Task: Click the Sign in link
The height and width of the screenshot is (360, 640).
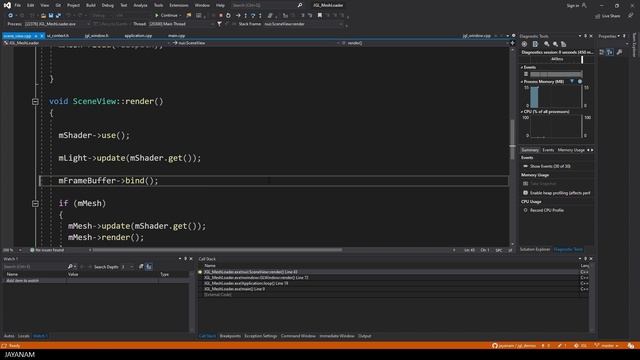Action: pos(573,5)
